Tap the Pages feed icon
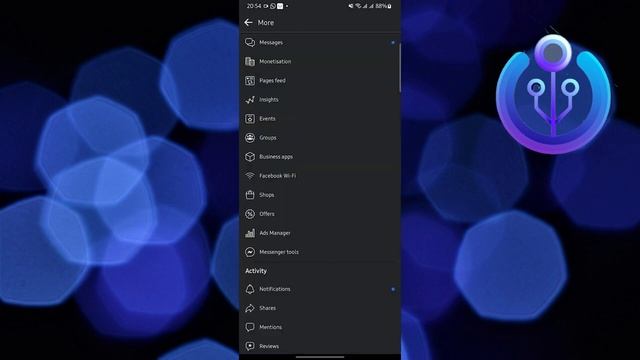This screenshot has height=360, width=640. 250,80
